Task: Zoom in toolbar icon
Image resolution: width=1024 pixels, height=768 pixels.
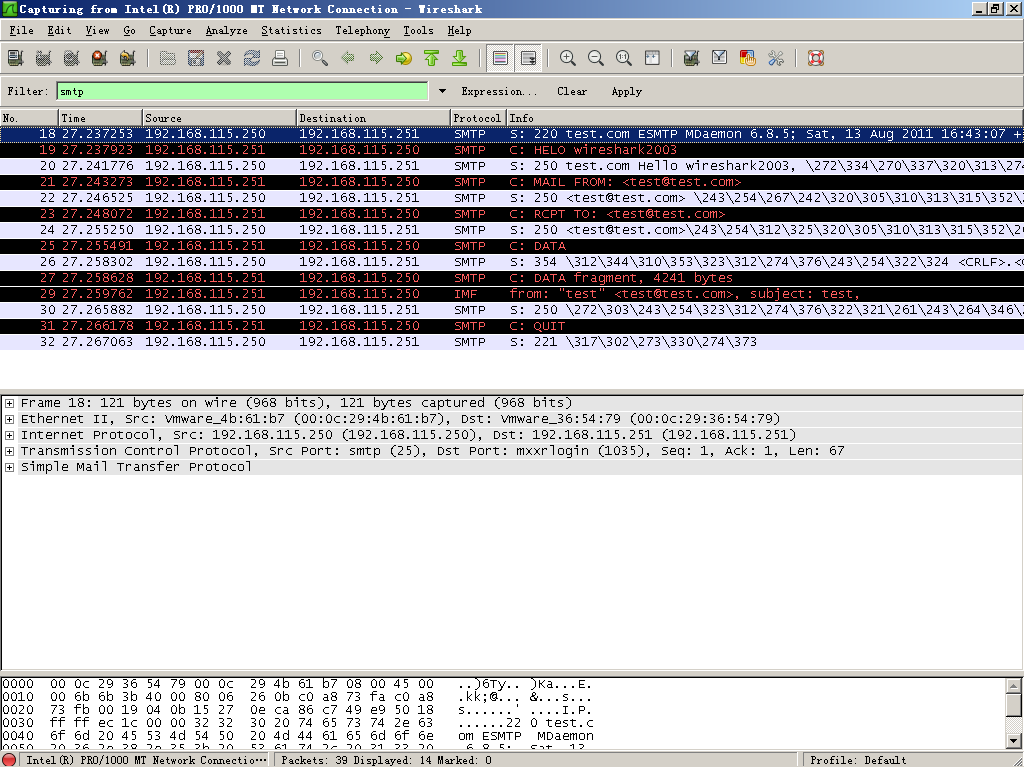Action: 568,58
